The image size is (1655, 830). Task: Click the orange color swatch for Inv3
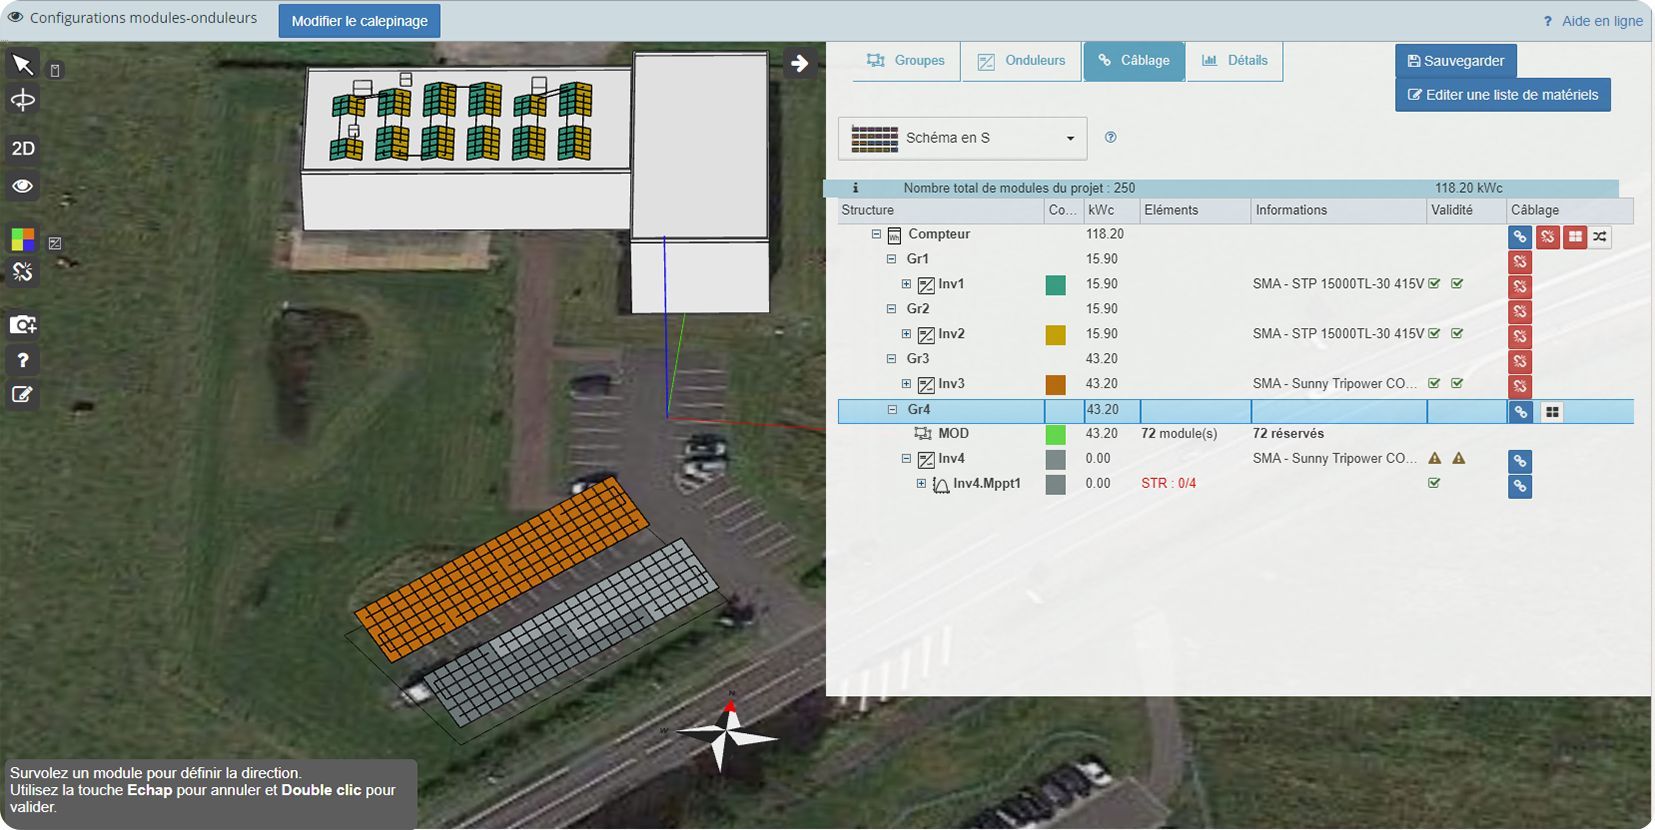pyautogui.click(x=1055, y=385)
